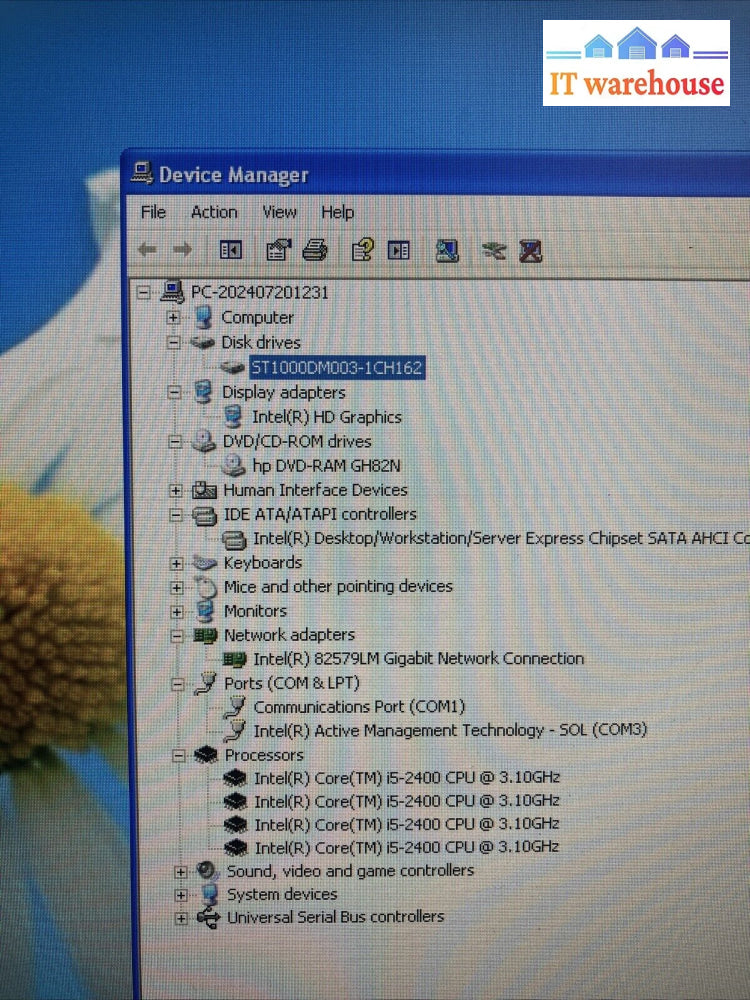This screenshot has height=1000, width=750.
Task: Expand the Keyboards category
Action: (177, 563)
